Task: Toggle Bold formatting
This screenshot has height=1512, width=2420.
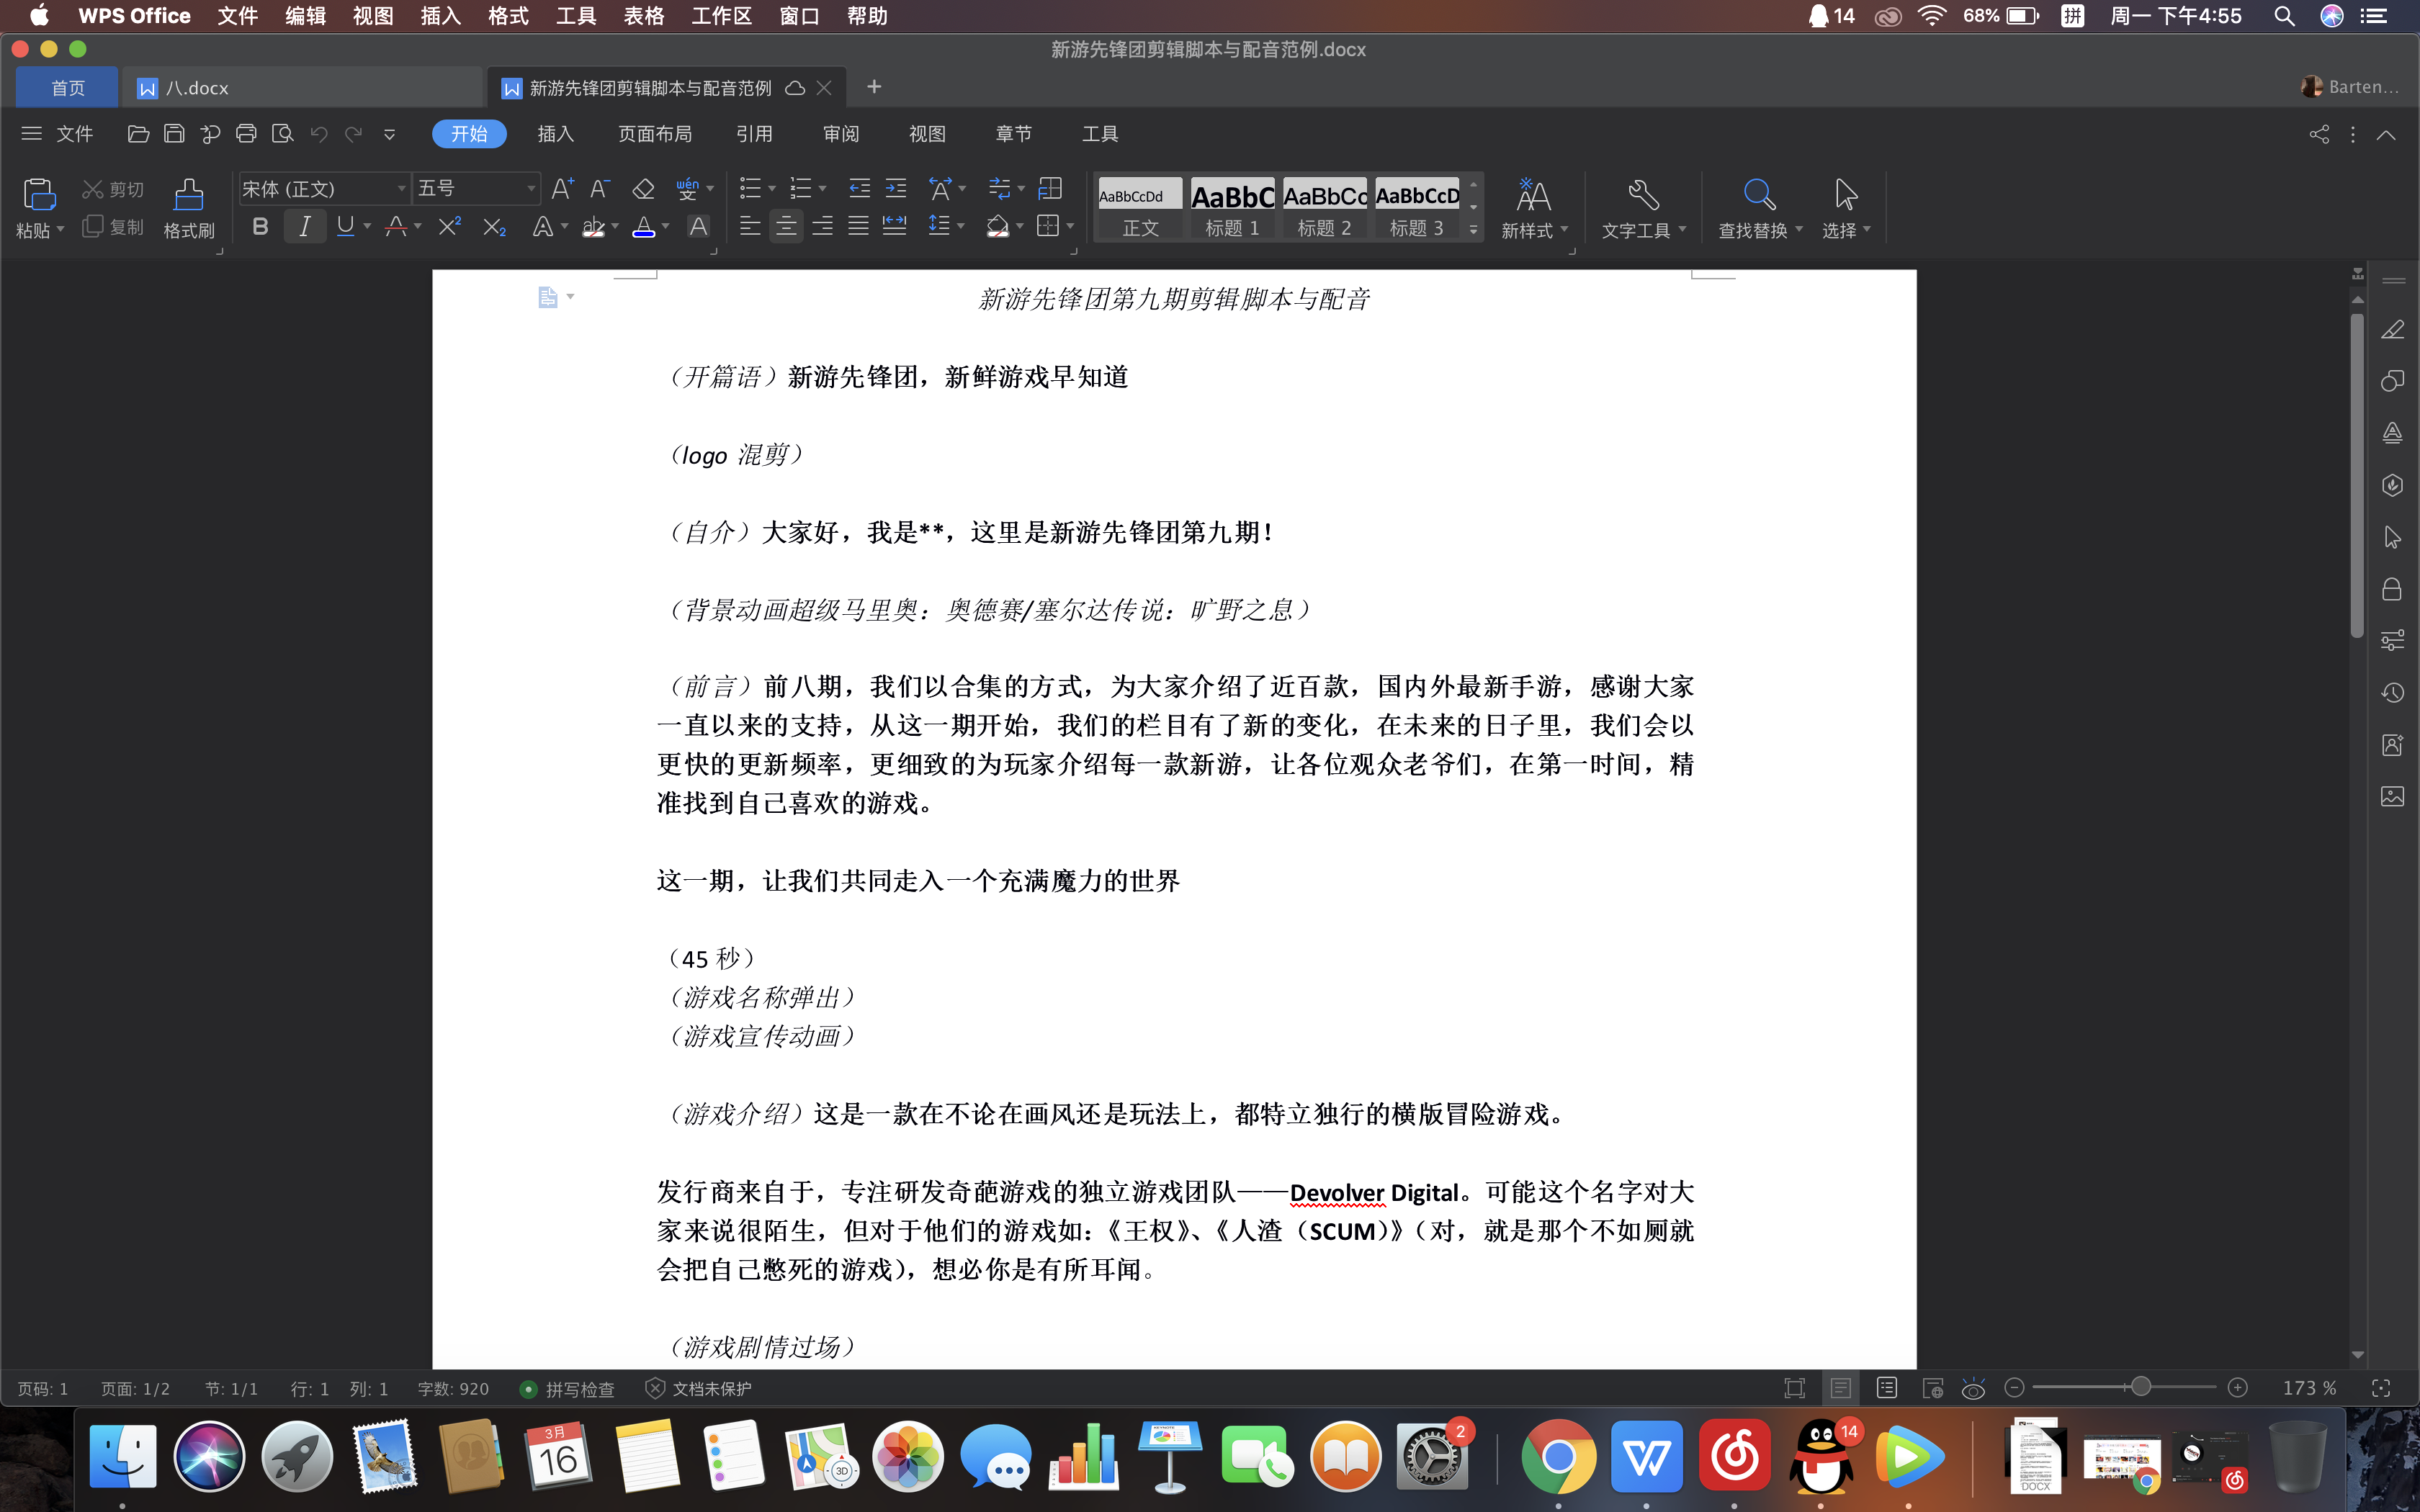Action: click(260, 227)
